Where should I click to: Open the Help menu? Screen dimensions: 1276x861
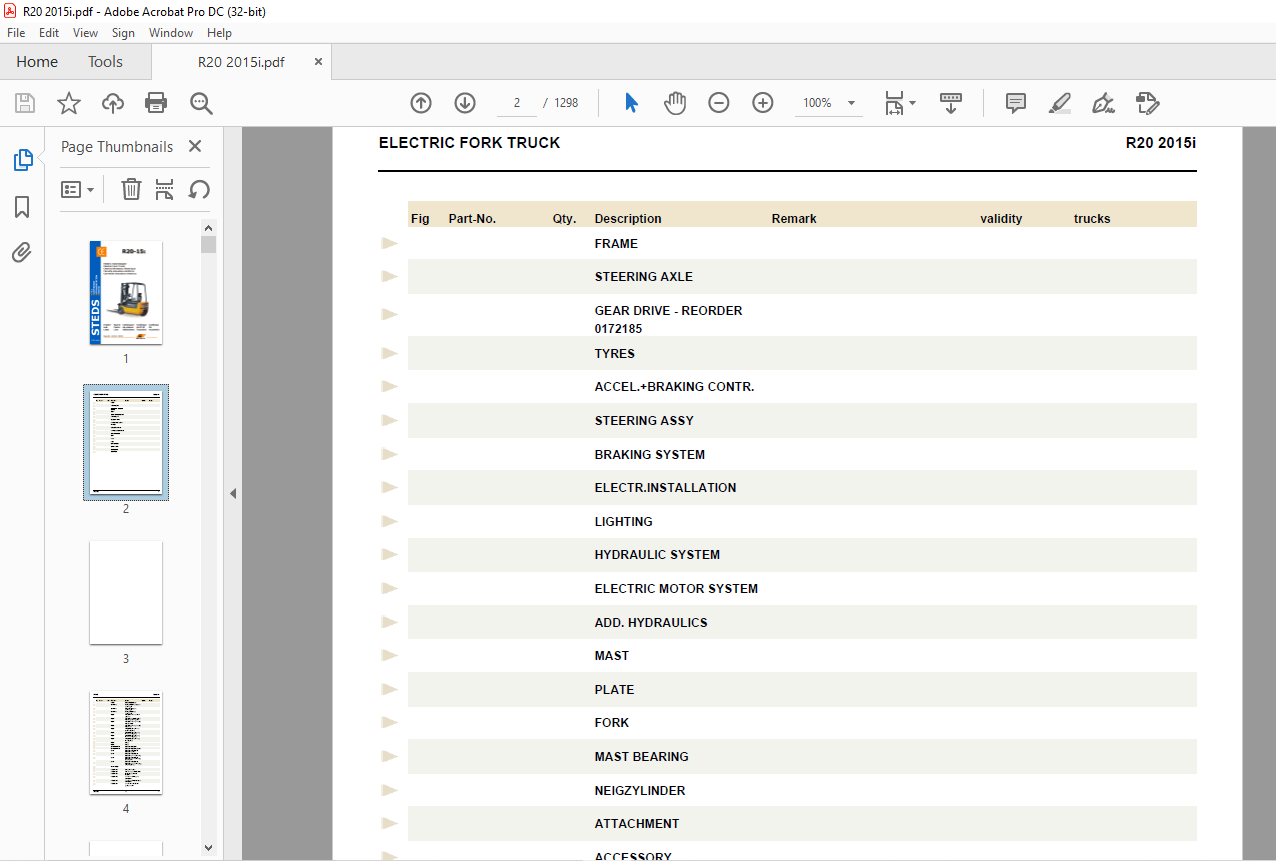click(219, 33)
